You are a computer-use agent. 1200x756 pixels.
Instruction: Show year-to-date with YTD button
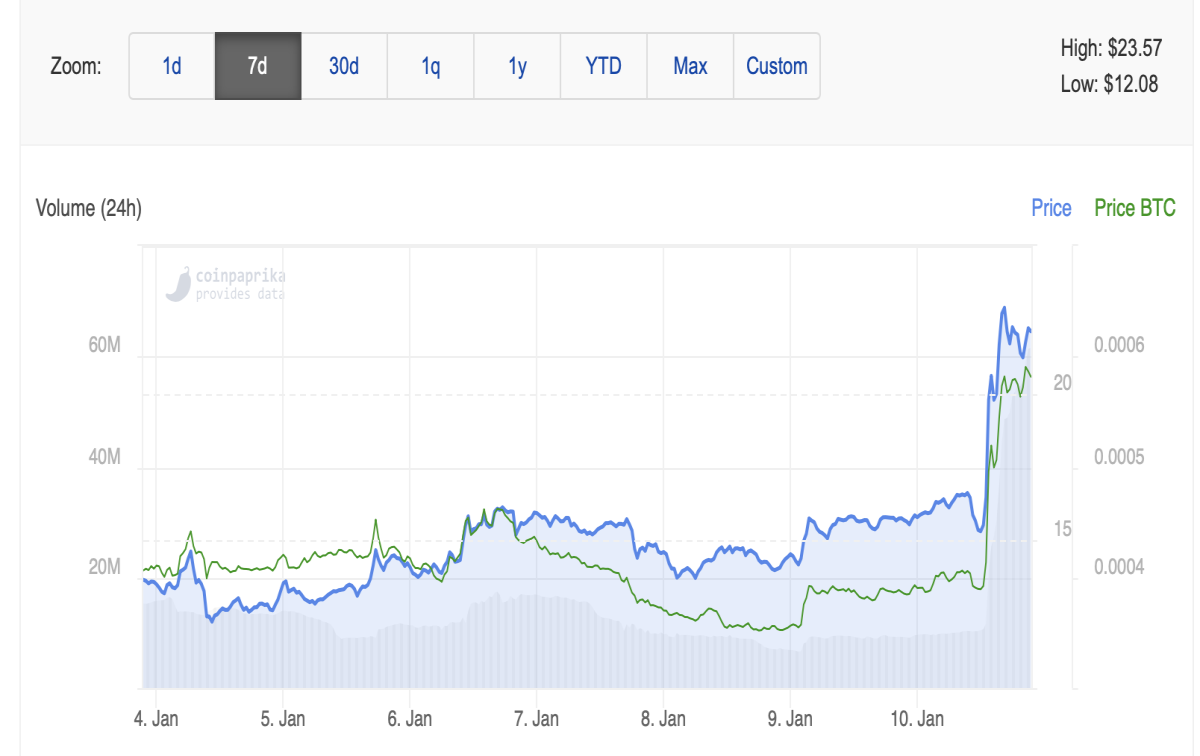pos(604,66)
